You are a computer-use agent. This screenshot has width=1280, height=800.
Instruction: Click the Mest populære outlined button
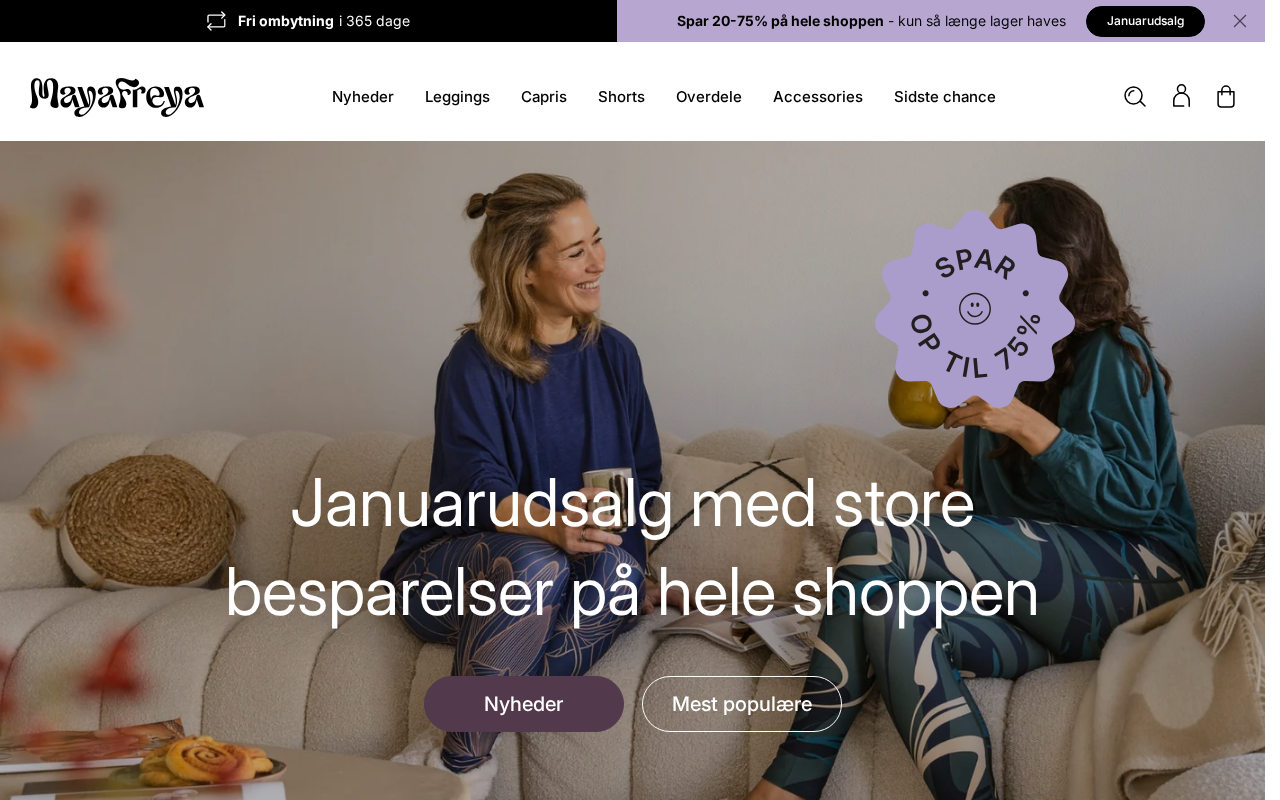[742, 704]
